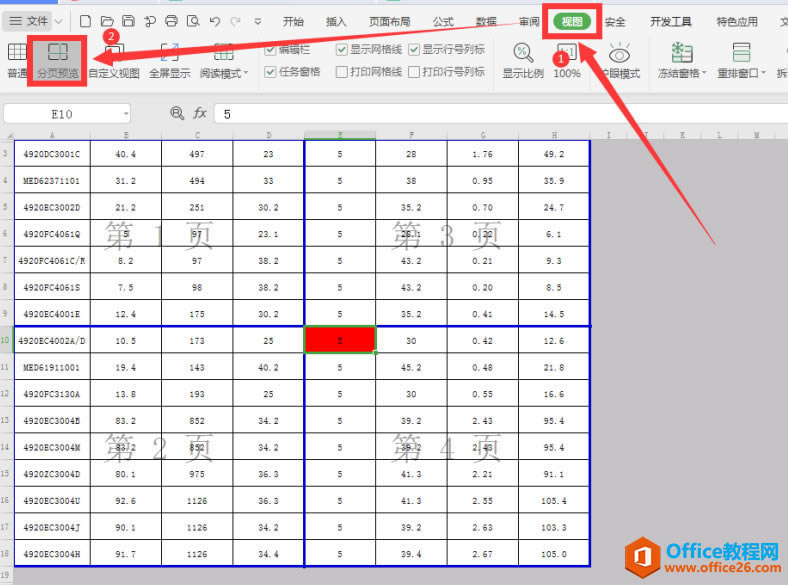Click the Open file folder icon

(x=107, y=21)
